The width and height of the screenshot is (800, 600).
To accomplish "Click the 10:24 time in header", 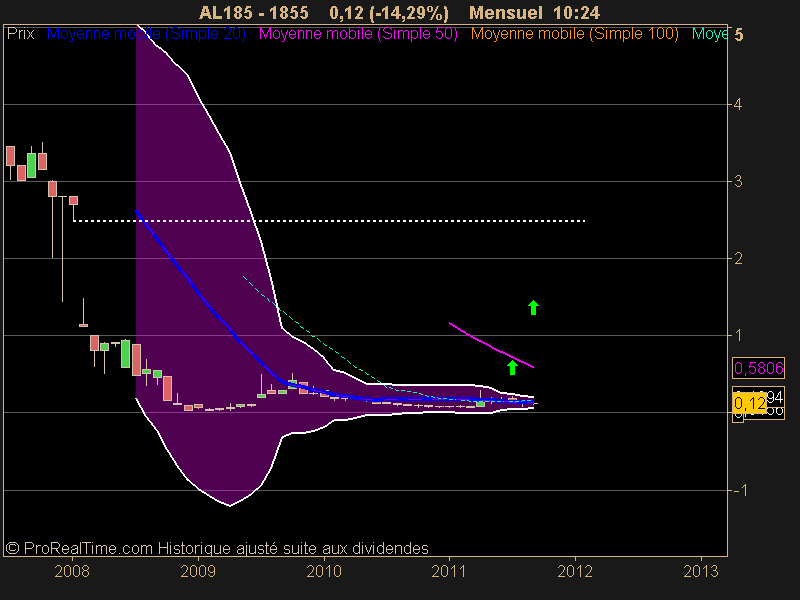I will [x=576, y=13].
